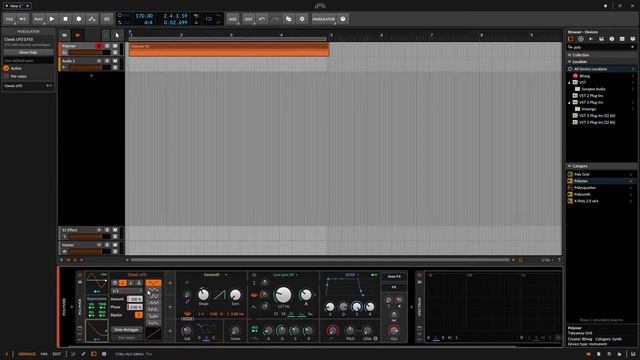640x360 pixels.
Task: Open the LFO rate 1/1 dropdown
Action: click(x=127, y=291)
